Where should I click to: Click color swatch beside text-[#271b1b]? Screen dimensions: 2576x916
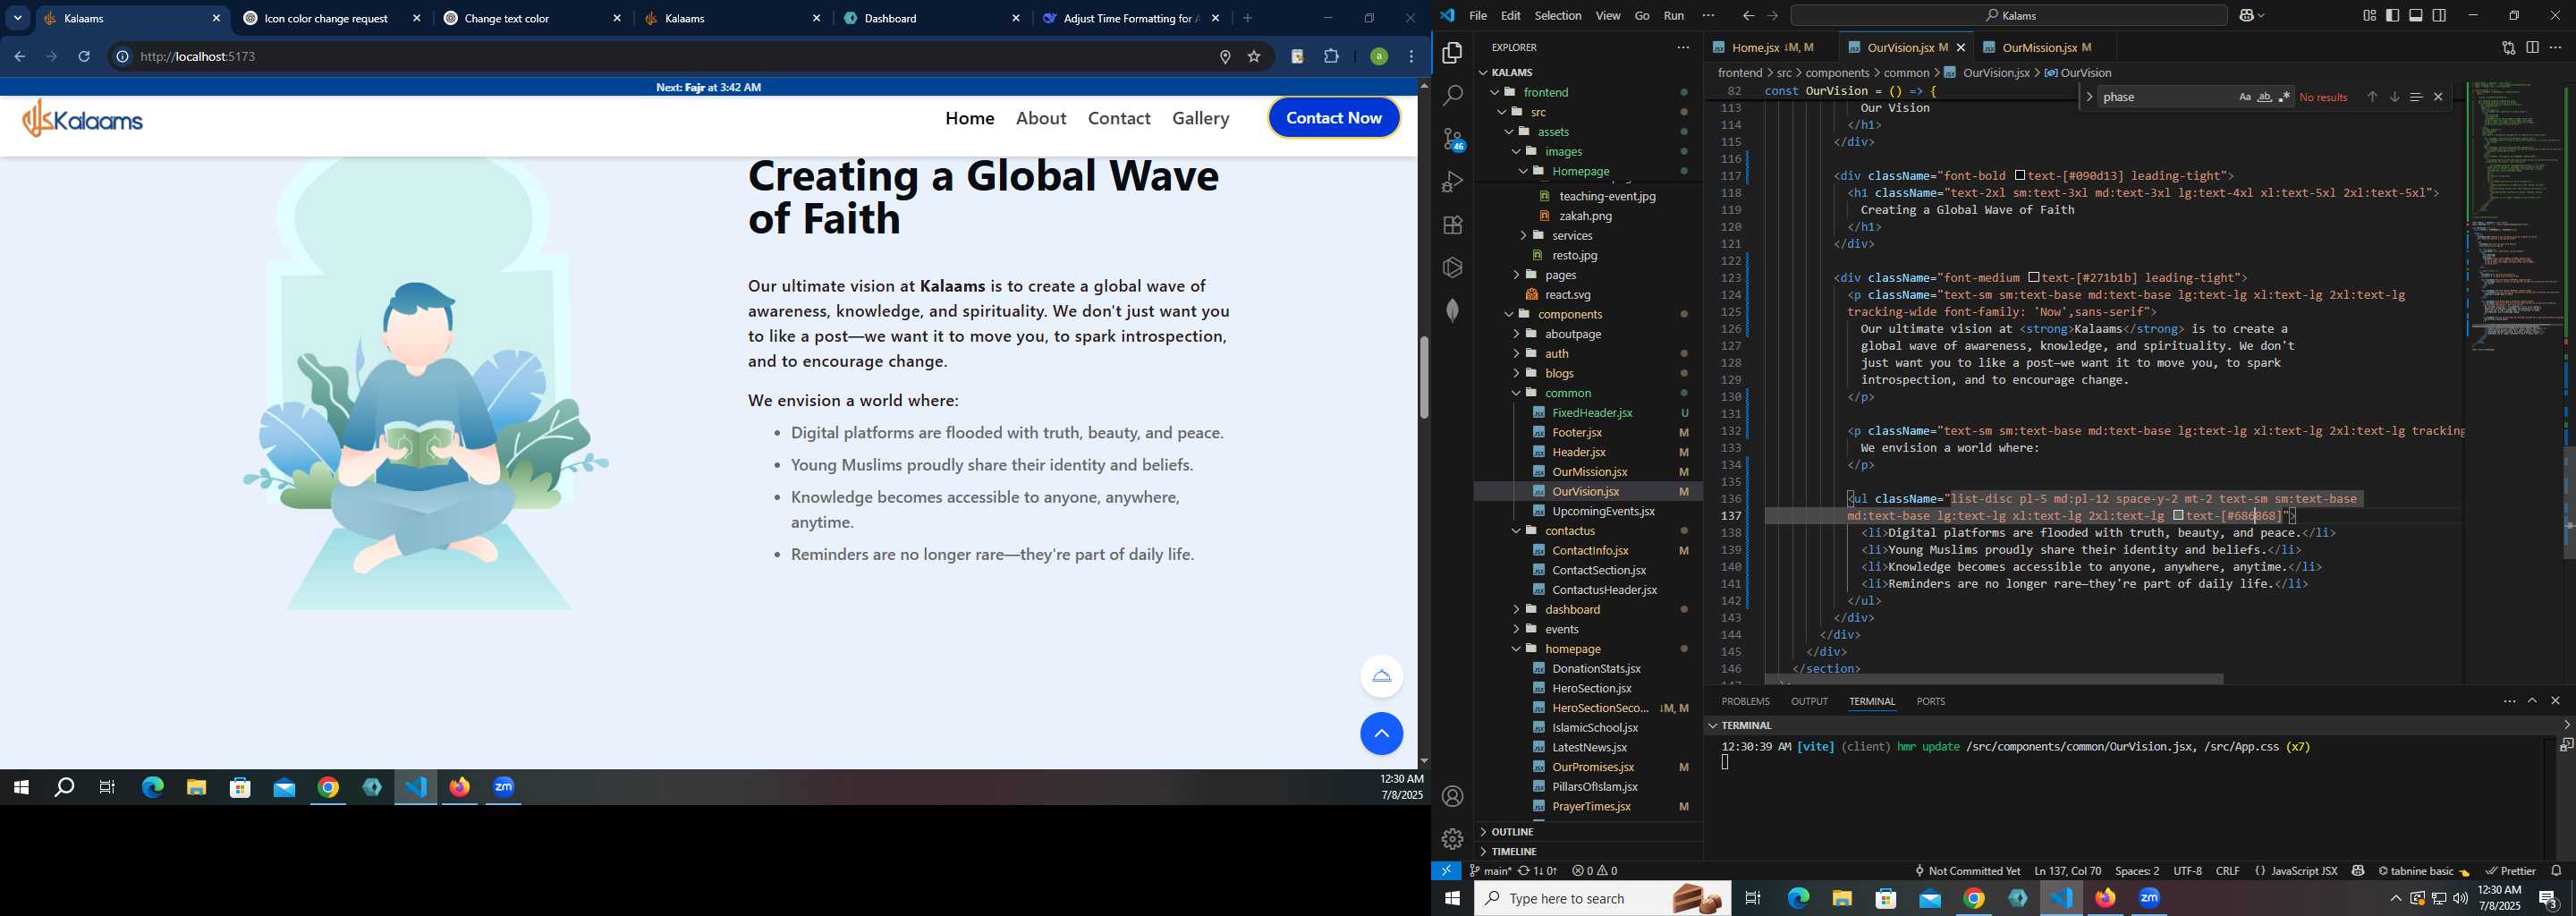pyautogui.click(x=2033, y=278)
